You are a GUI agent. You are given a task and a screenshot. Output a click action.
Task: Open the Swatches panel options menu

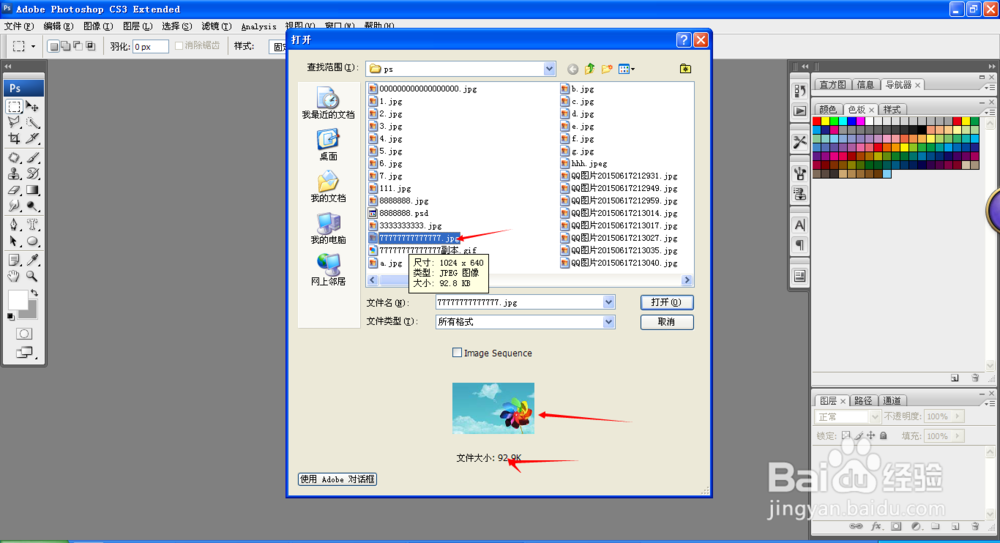pyautogui.click(x=990, y=112)
